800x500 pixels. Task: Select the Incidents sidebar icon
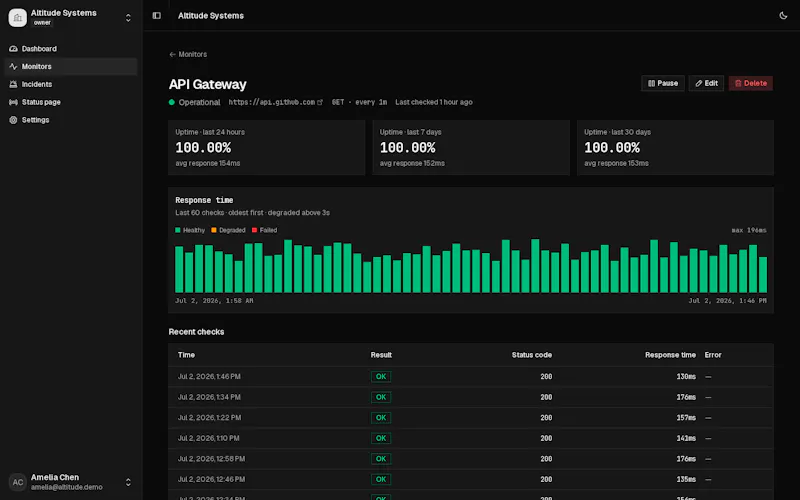point(13,84)
